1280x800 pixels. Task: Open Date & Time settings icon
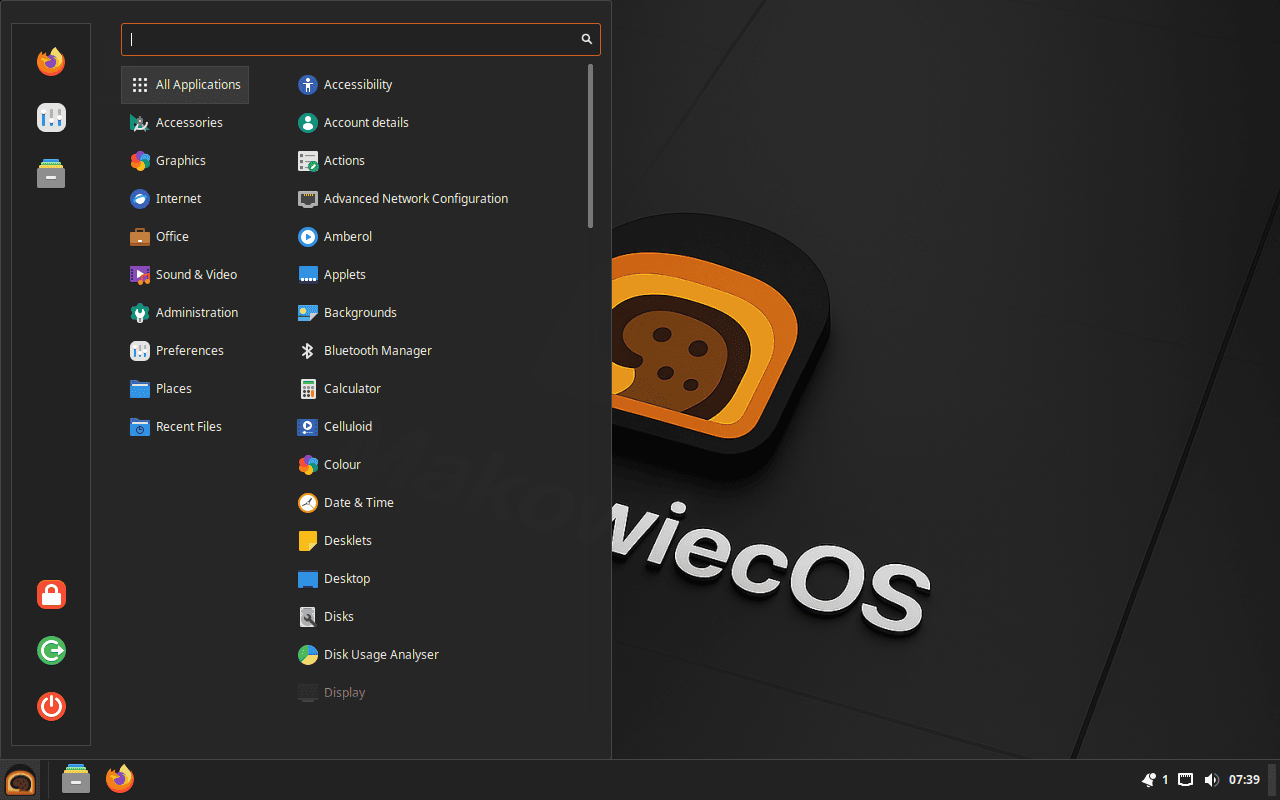(x=308, y=503)
